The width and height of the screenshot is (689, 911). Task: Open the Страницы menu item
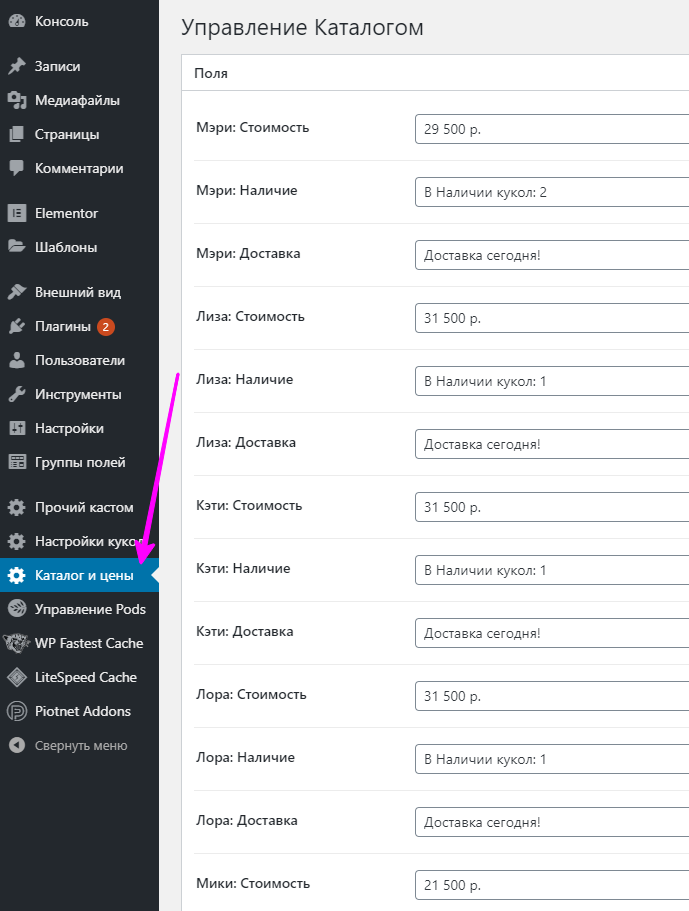(66, 134)
